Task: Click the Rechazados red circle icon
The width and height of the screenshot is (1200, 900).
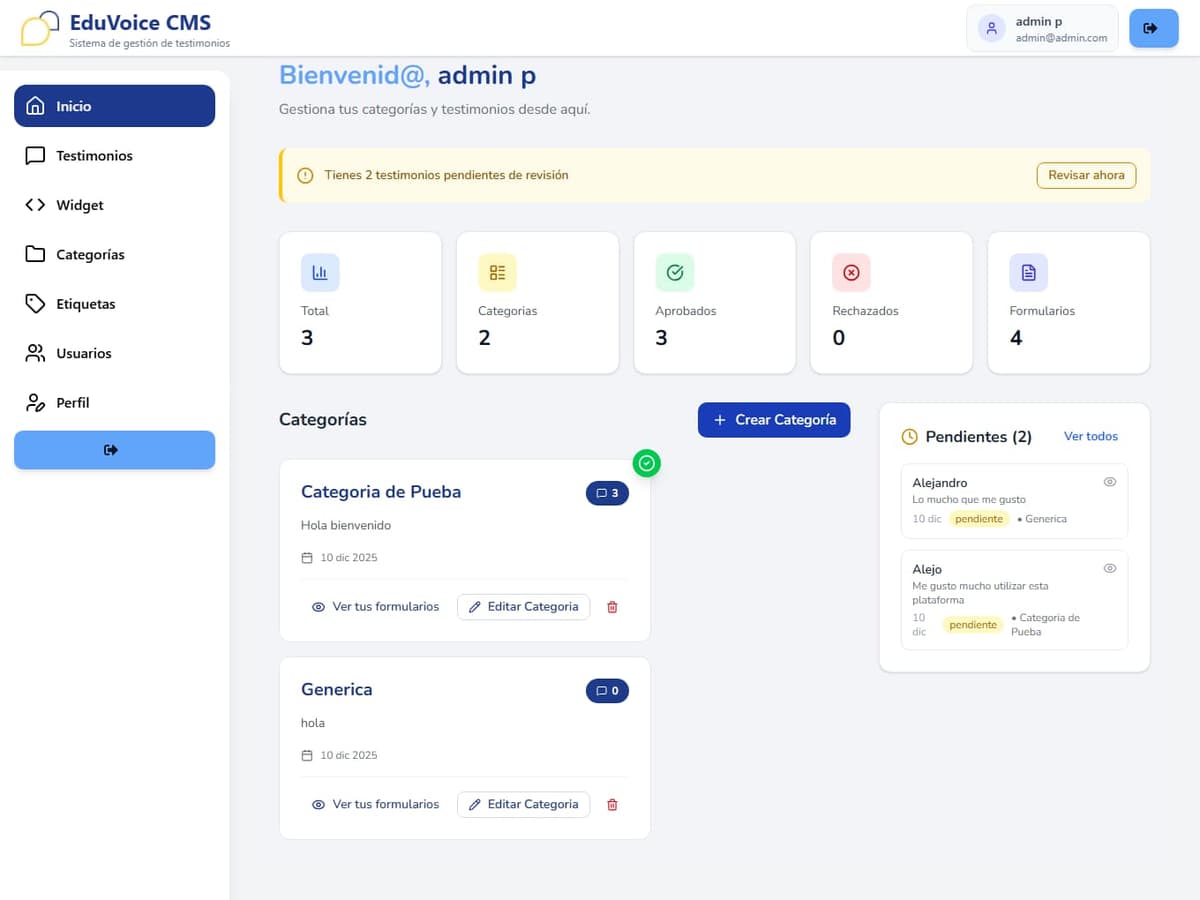Action: (x=850, y=272)
